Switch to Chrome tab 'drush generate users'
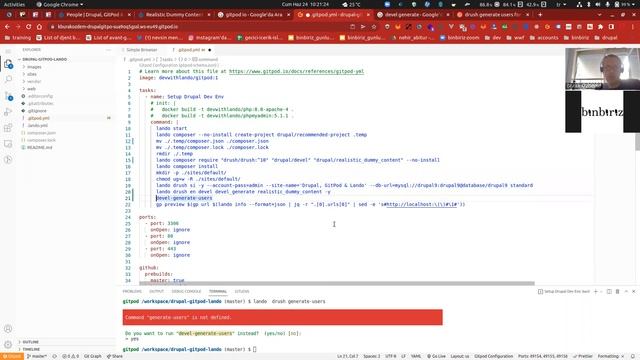The width and height of the screenshot is (640, 360). coord(493,14)
